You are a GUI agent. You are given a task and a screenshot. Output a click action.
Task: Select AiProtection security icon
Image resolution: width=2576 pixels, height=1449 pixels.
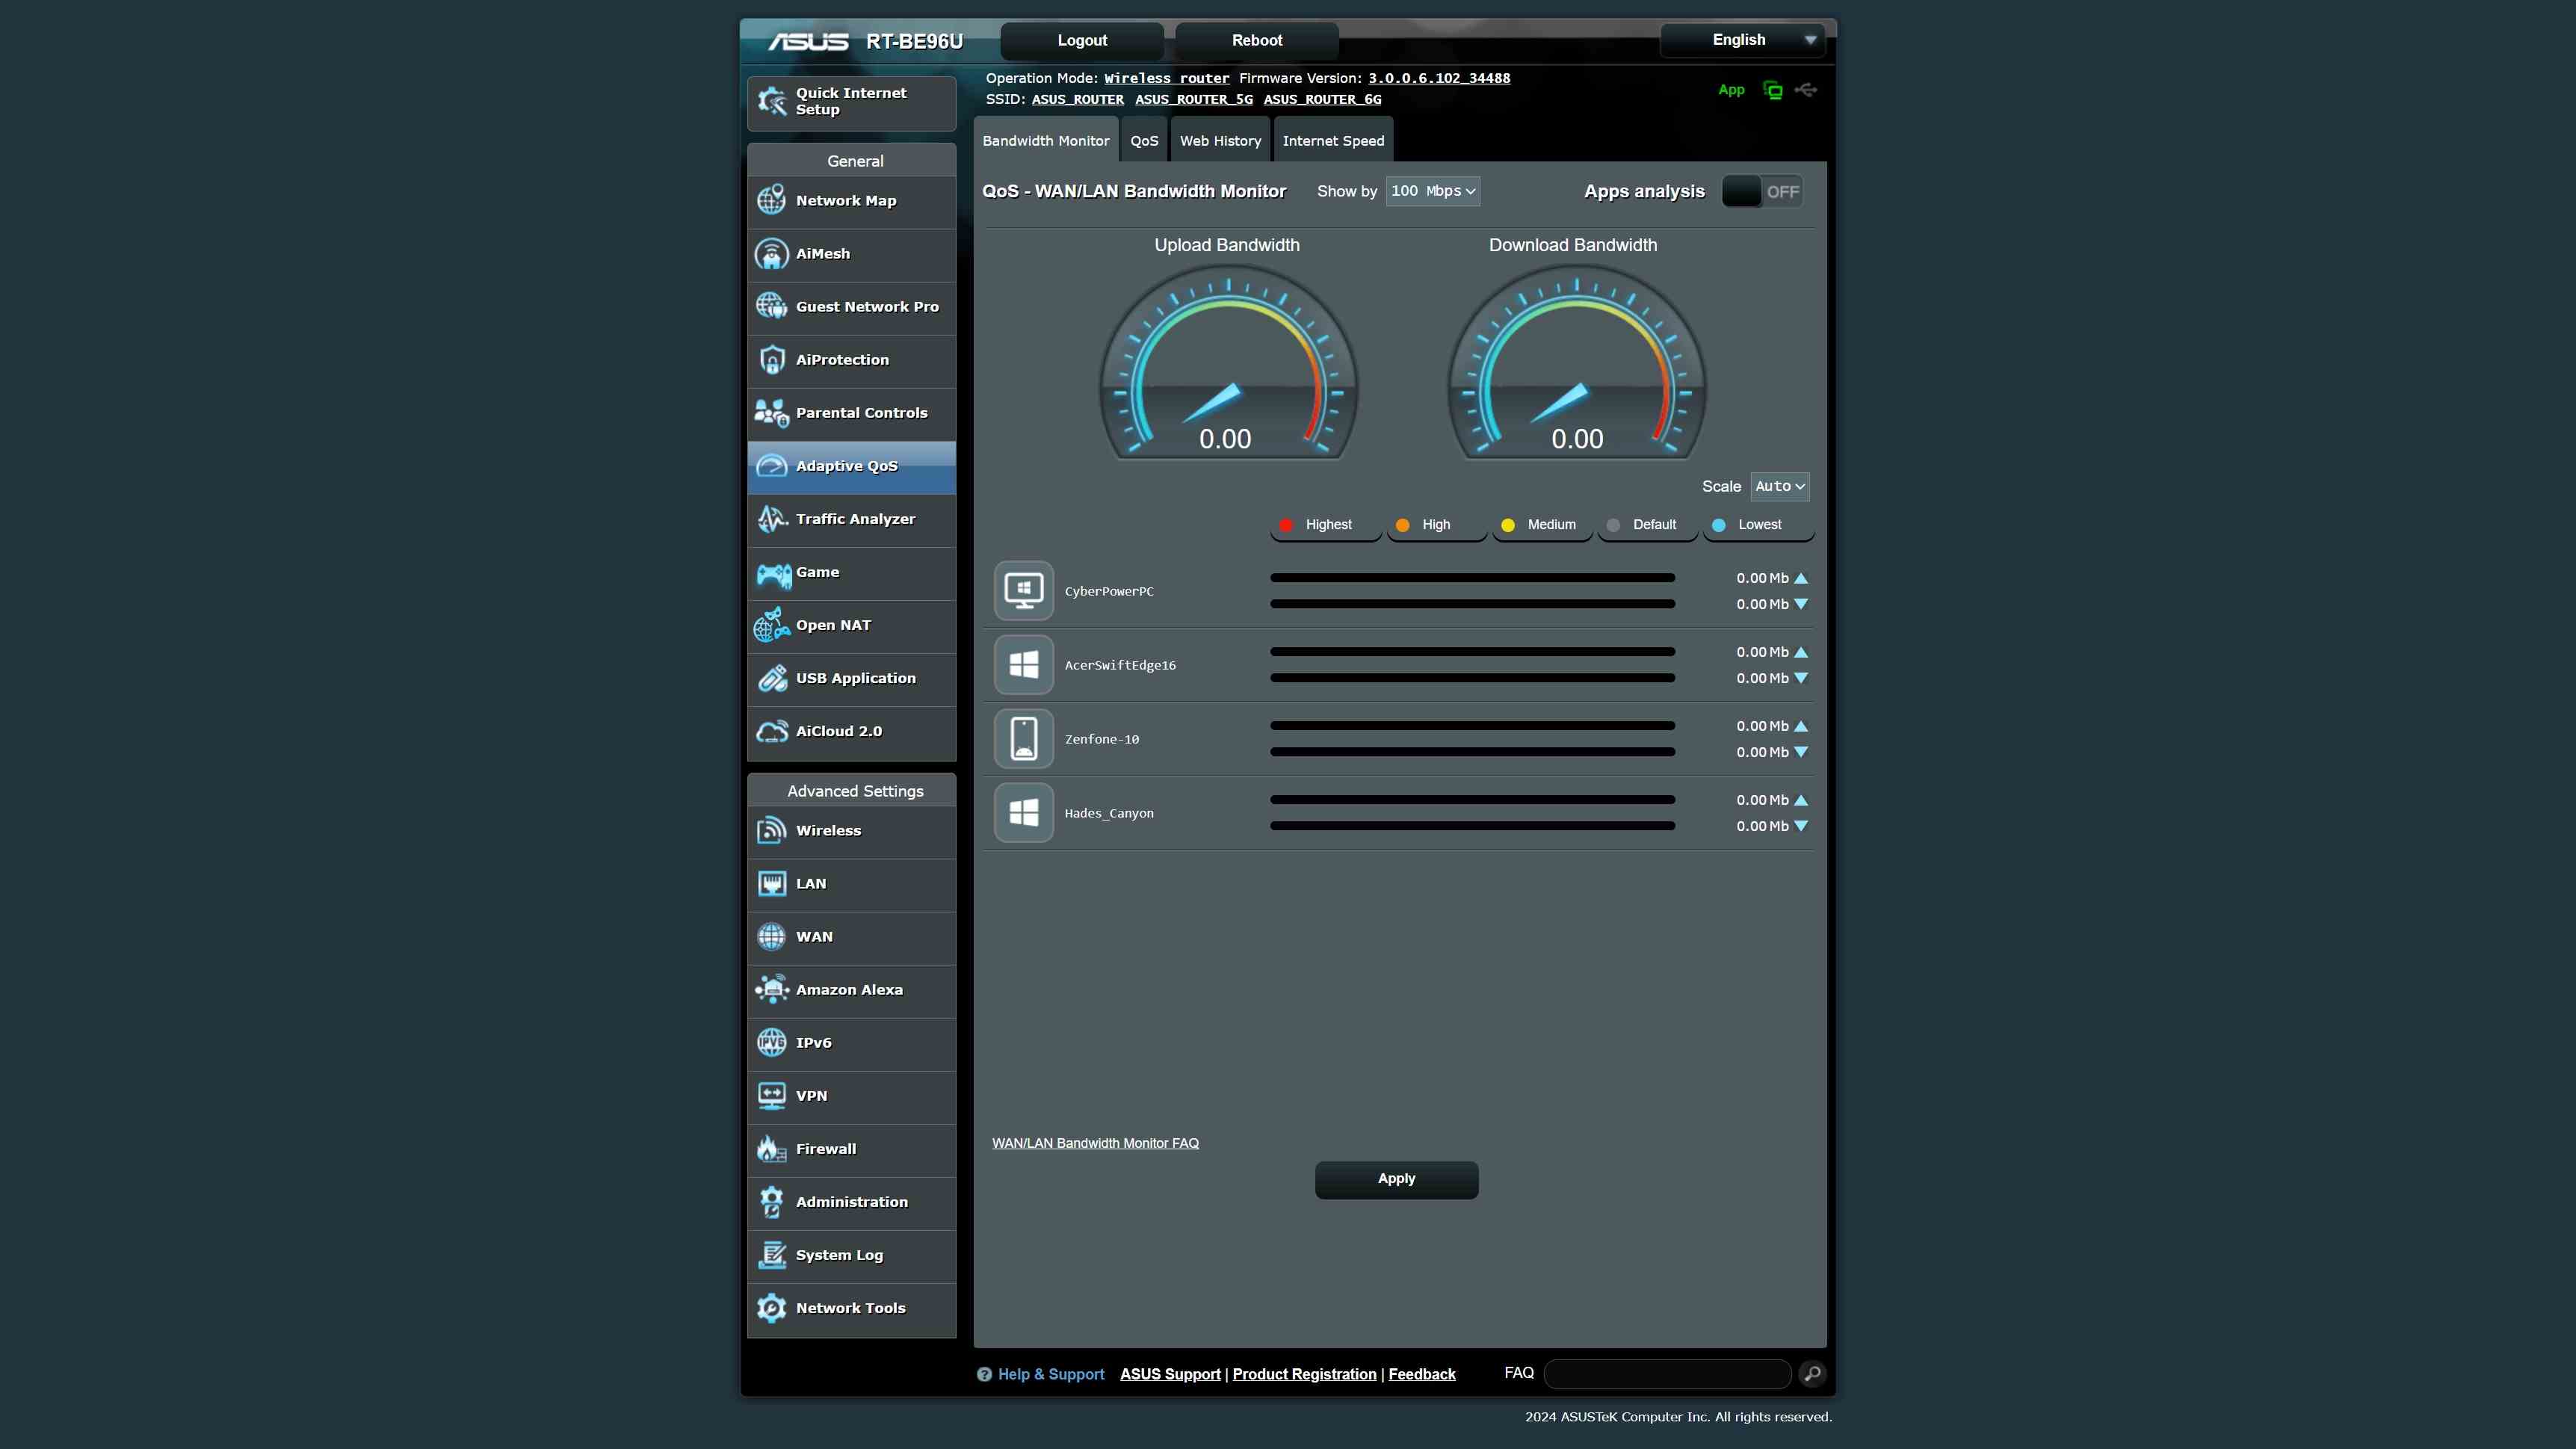pos(771,359)
